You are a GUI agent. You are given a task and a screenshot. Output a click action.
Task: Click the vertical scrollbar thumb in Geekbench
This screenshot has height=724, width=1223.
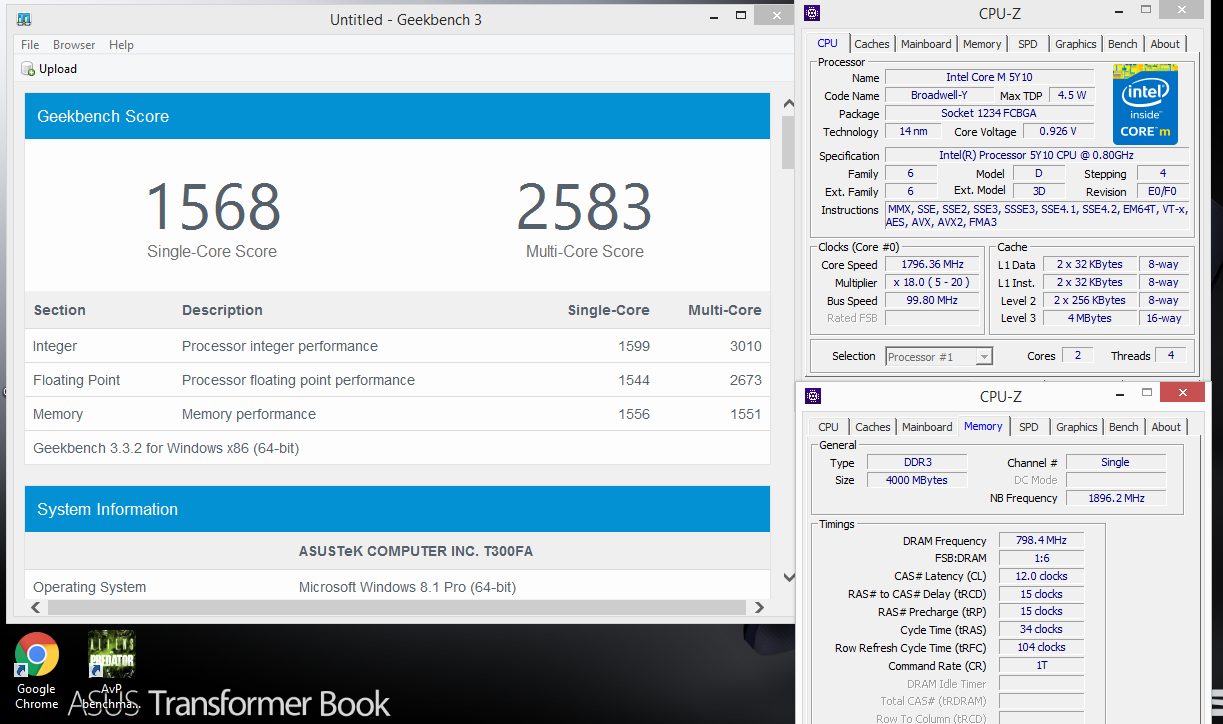tap(788, 142)
